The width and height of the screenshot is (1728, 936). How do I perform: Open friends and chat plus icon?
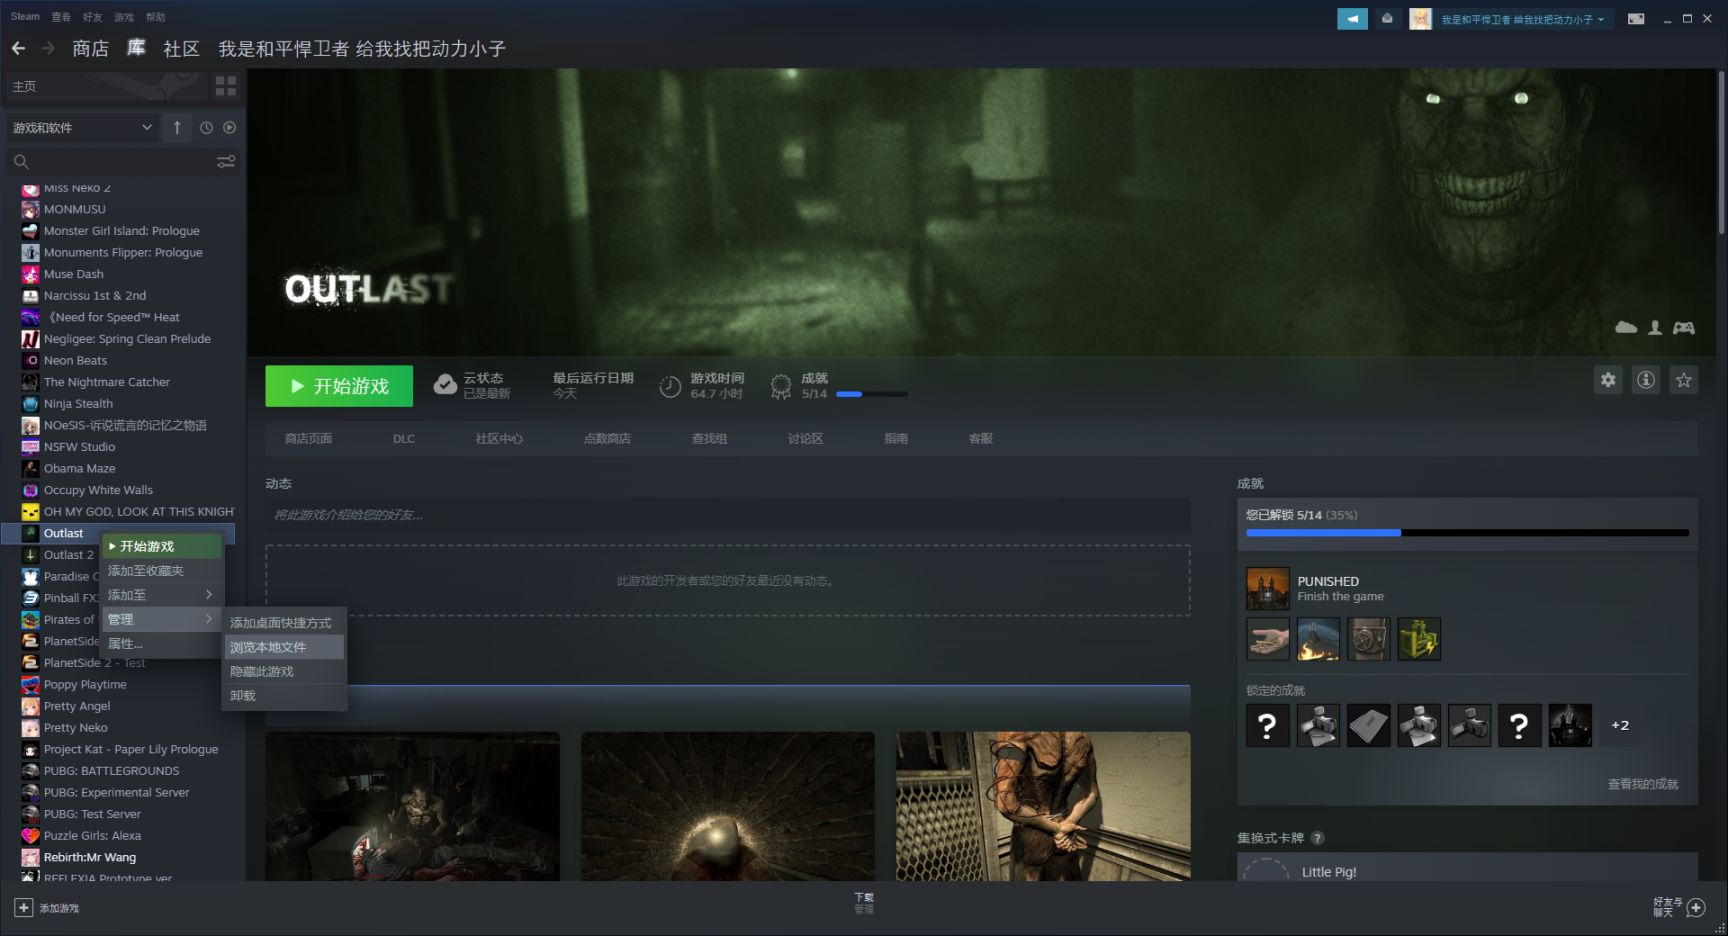click(1696, 908)
